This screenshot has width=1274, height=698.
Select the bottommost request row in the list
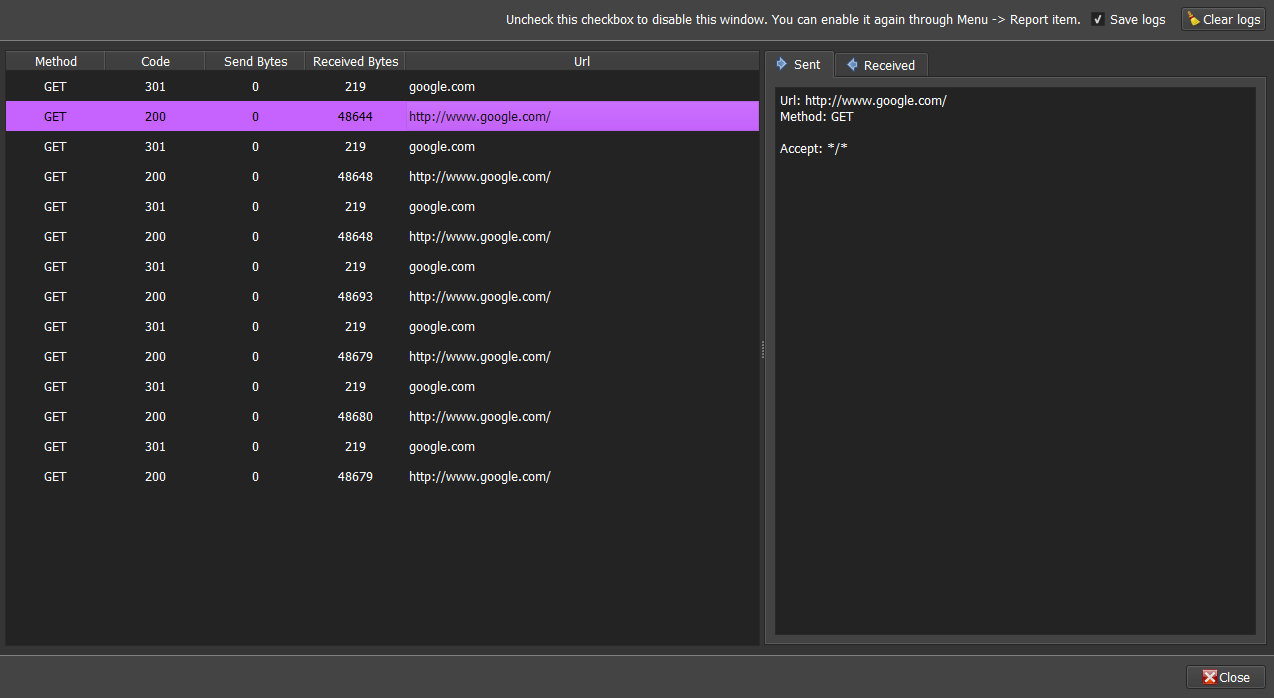click(355, 477)
